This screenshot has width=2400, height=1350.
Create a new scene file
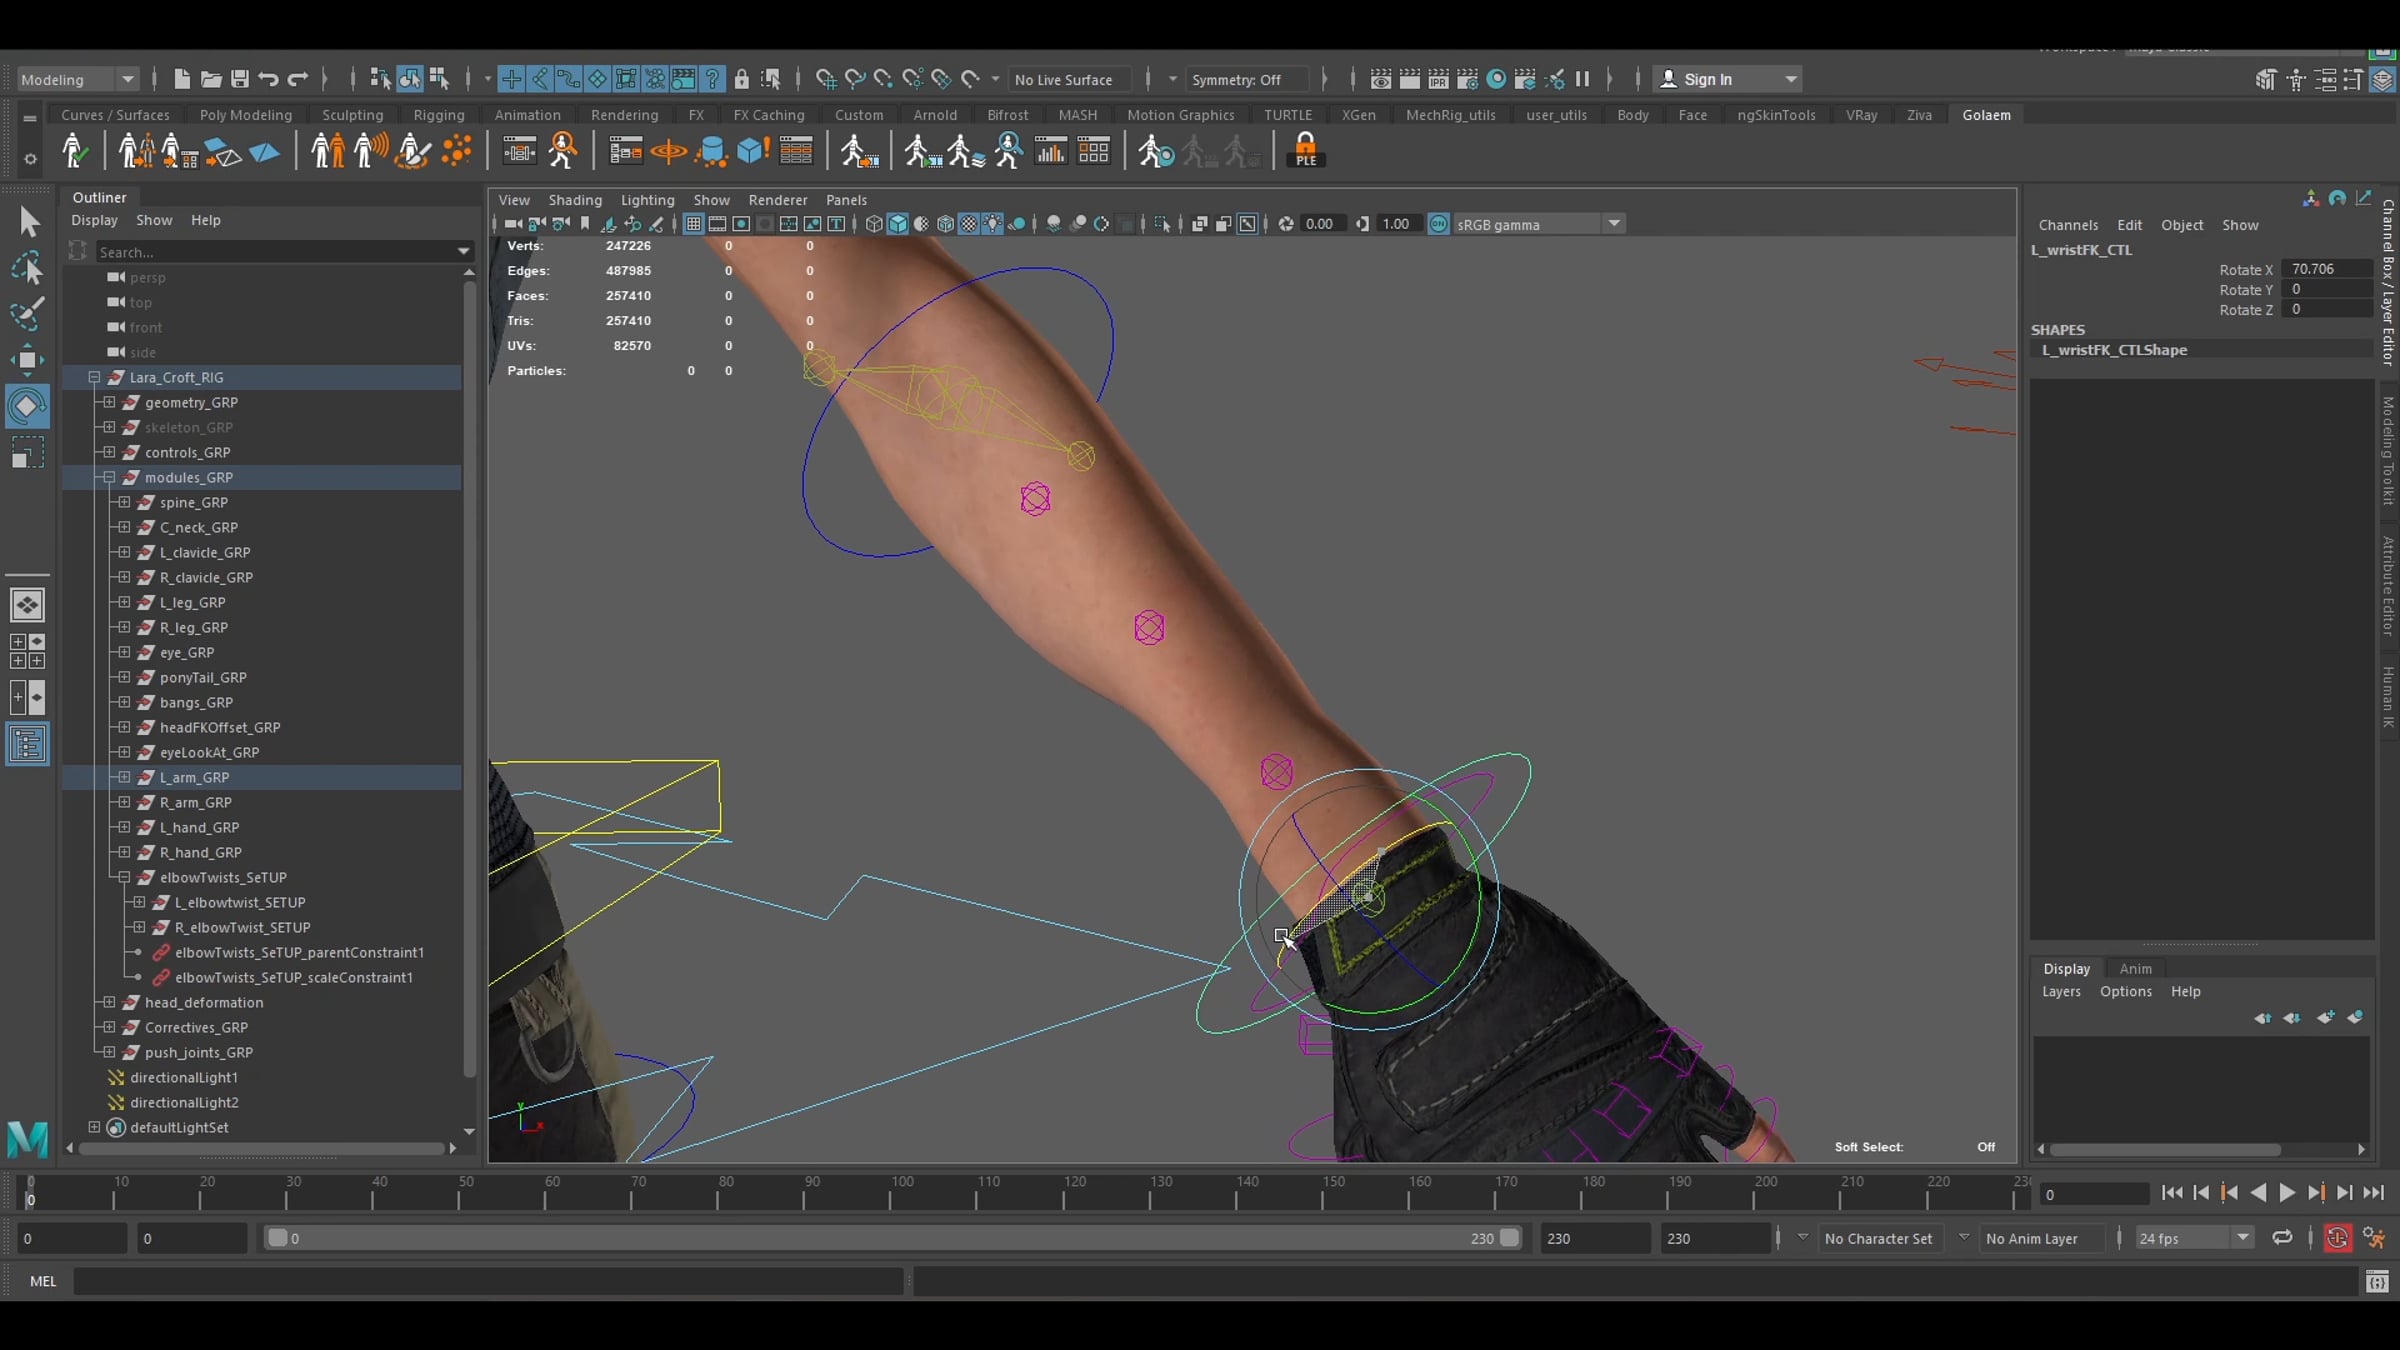click(181, 79)
